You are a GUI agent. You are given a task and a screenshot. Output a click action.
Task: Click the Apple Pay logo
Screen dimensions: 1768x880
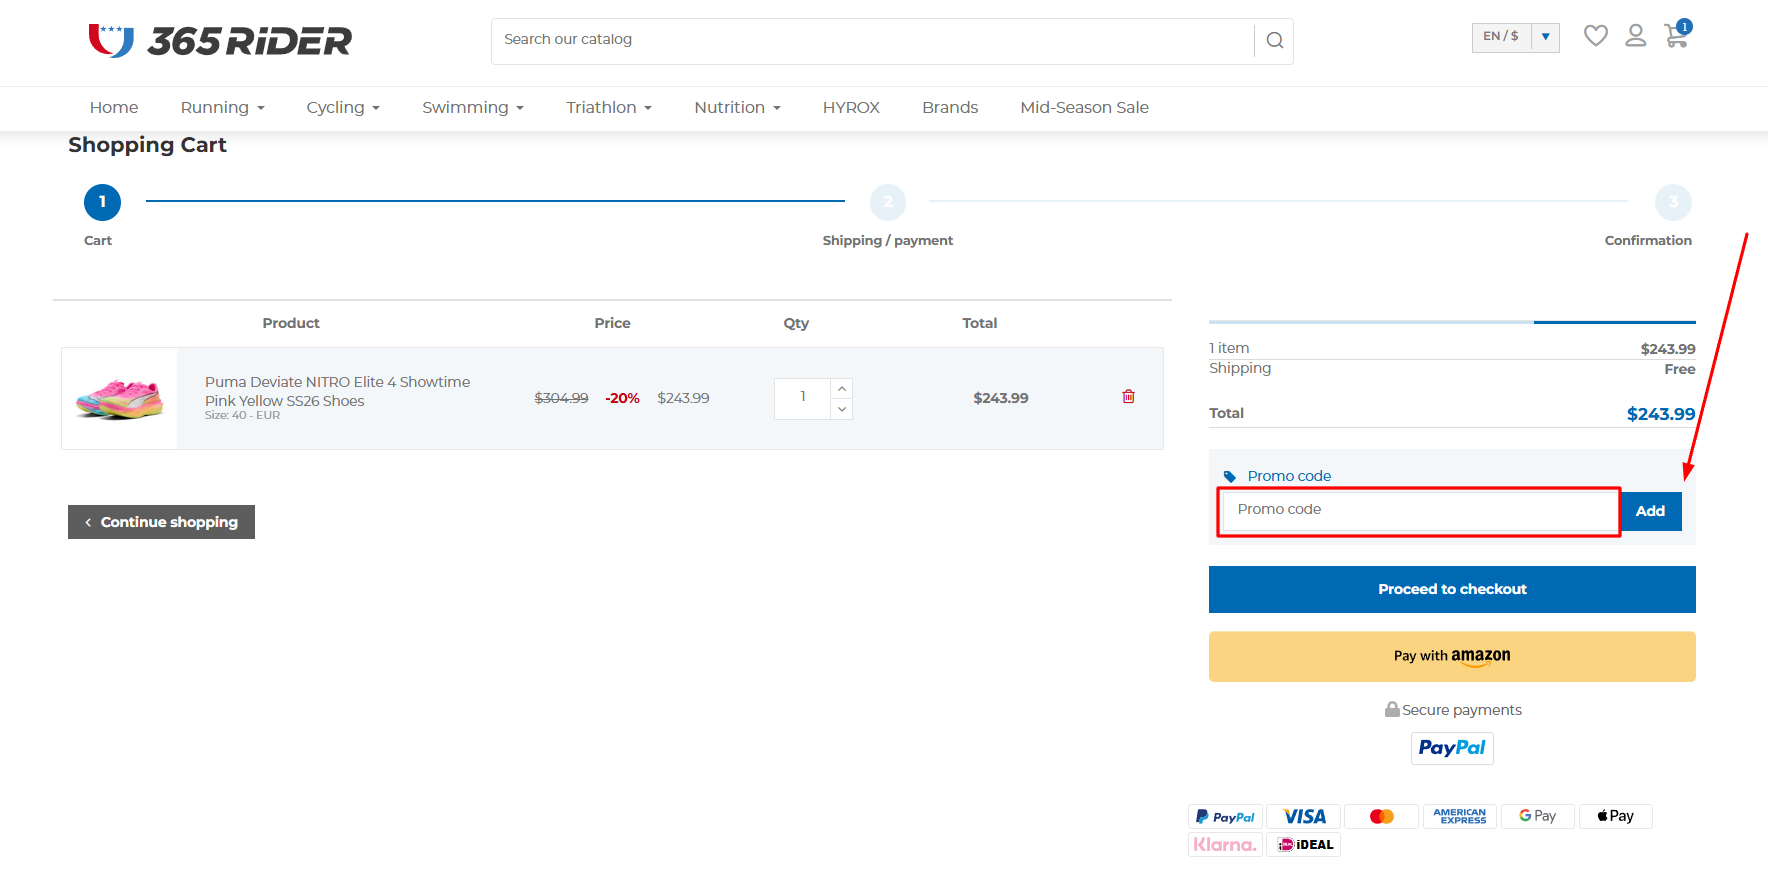1616,817
